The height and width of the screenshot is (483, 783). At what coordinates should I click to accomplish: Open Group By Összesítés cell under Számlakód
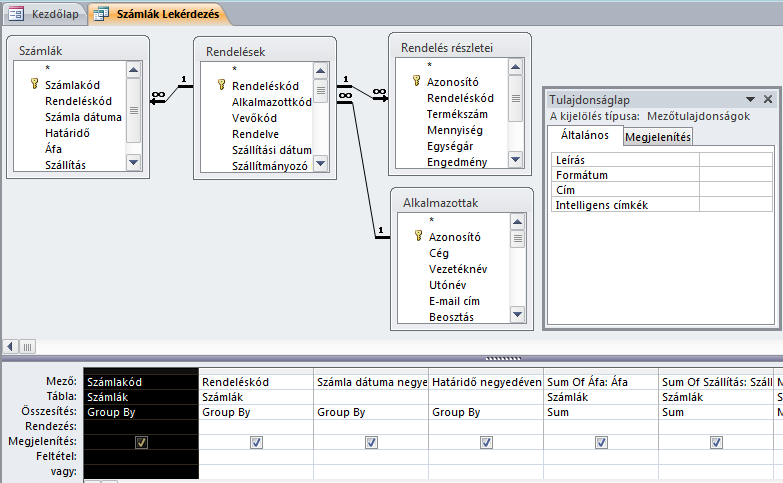click(141, 412)
